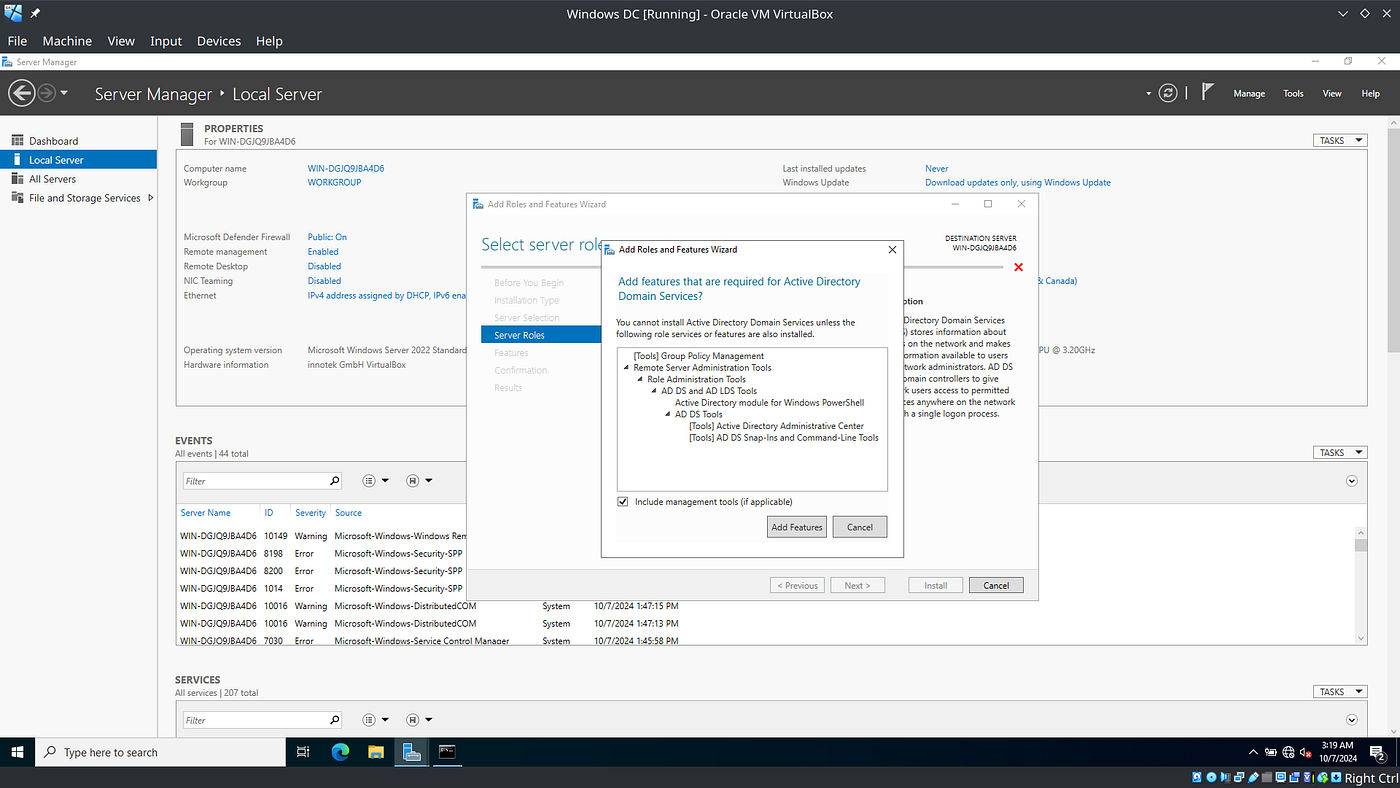Open the Server Manager Tools menu

[1294, 93]
